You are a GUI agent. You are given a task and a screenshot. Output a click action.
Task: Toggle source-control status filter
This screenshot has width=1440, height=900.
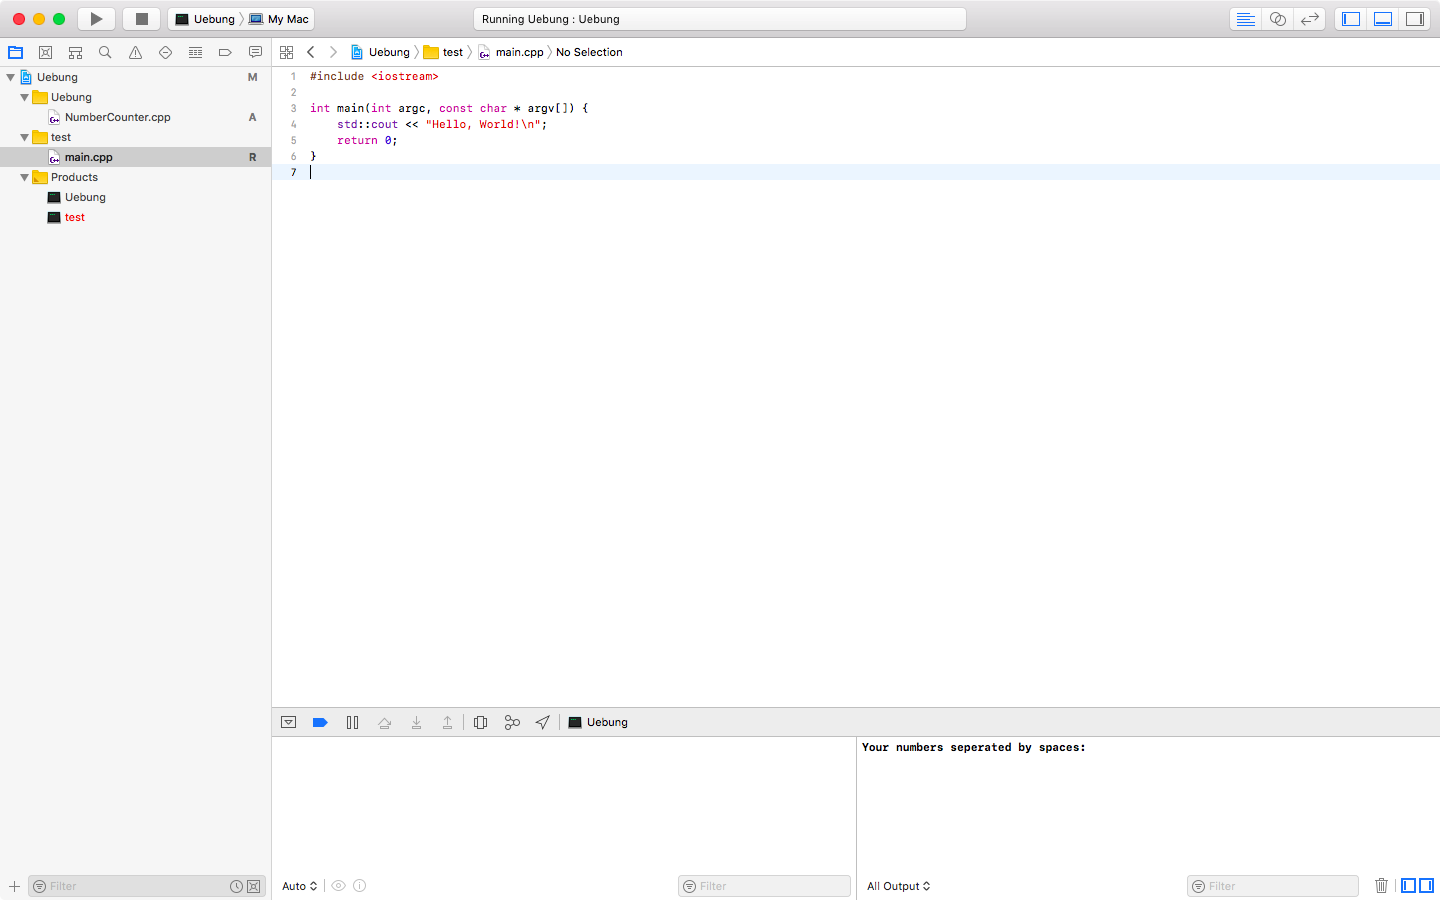click(x=253, y=886)
